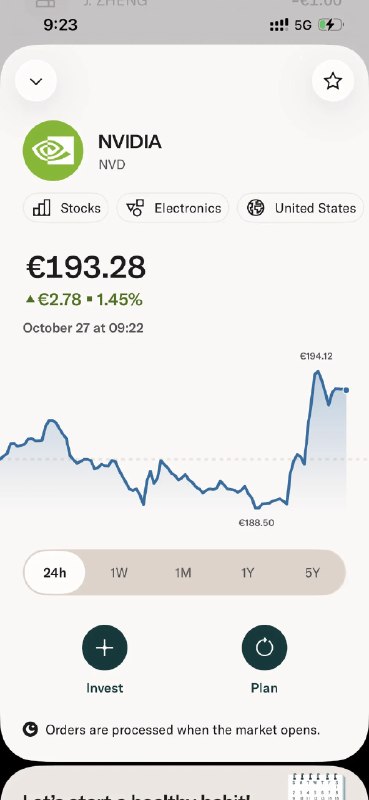Select the 24h chart range
Screen dimensions: 369x800
(55, 572)
